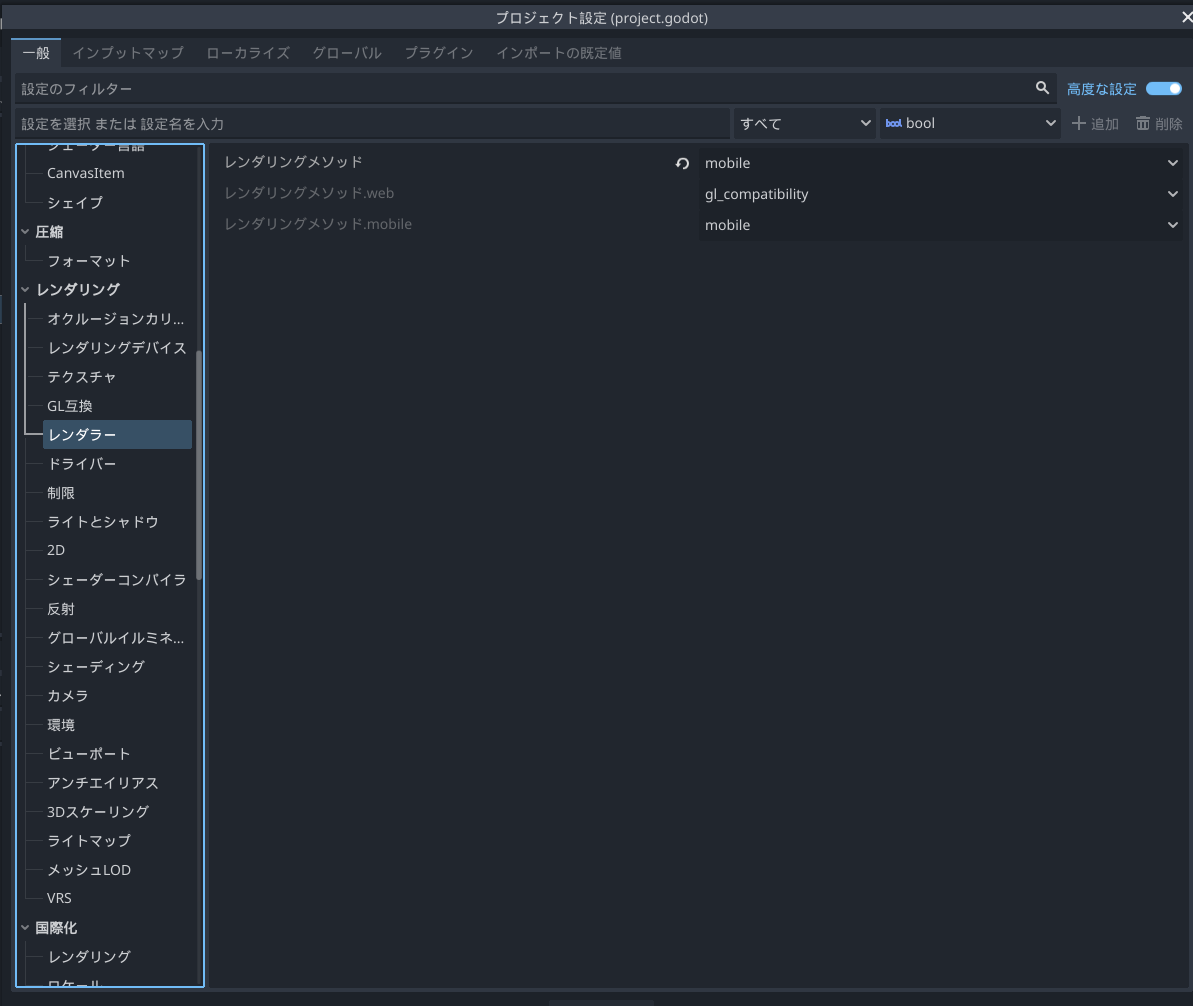
Task: Reset レンダリングメソッド to default with revert icon
Action: pos(682,163)
